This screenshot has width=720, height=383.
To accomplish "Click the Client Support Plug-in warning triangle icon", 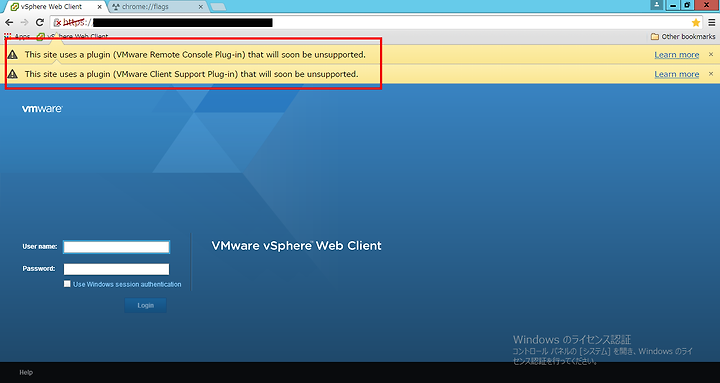I will tap(13, 74).
